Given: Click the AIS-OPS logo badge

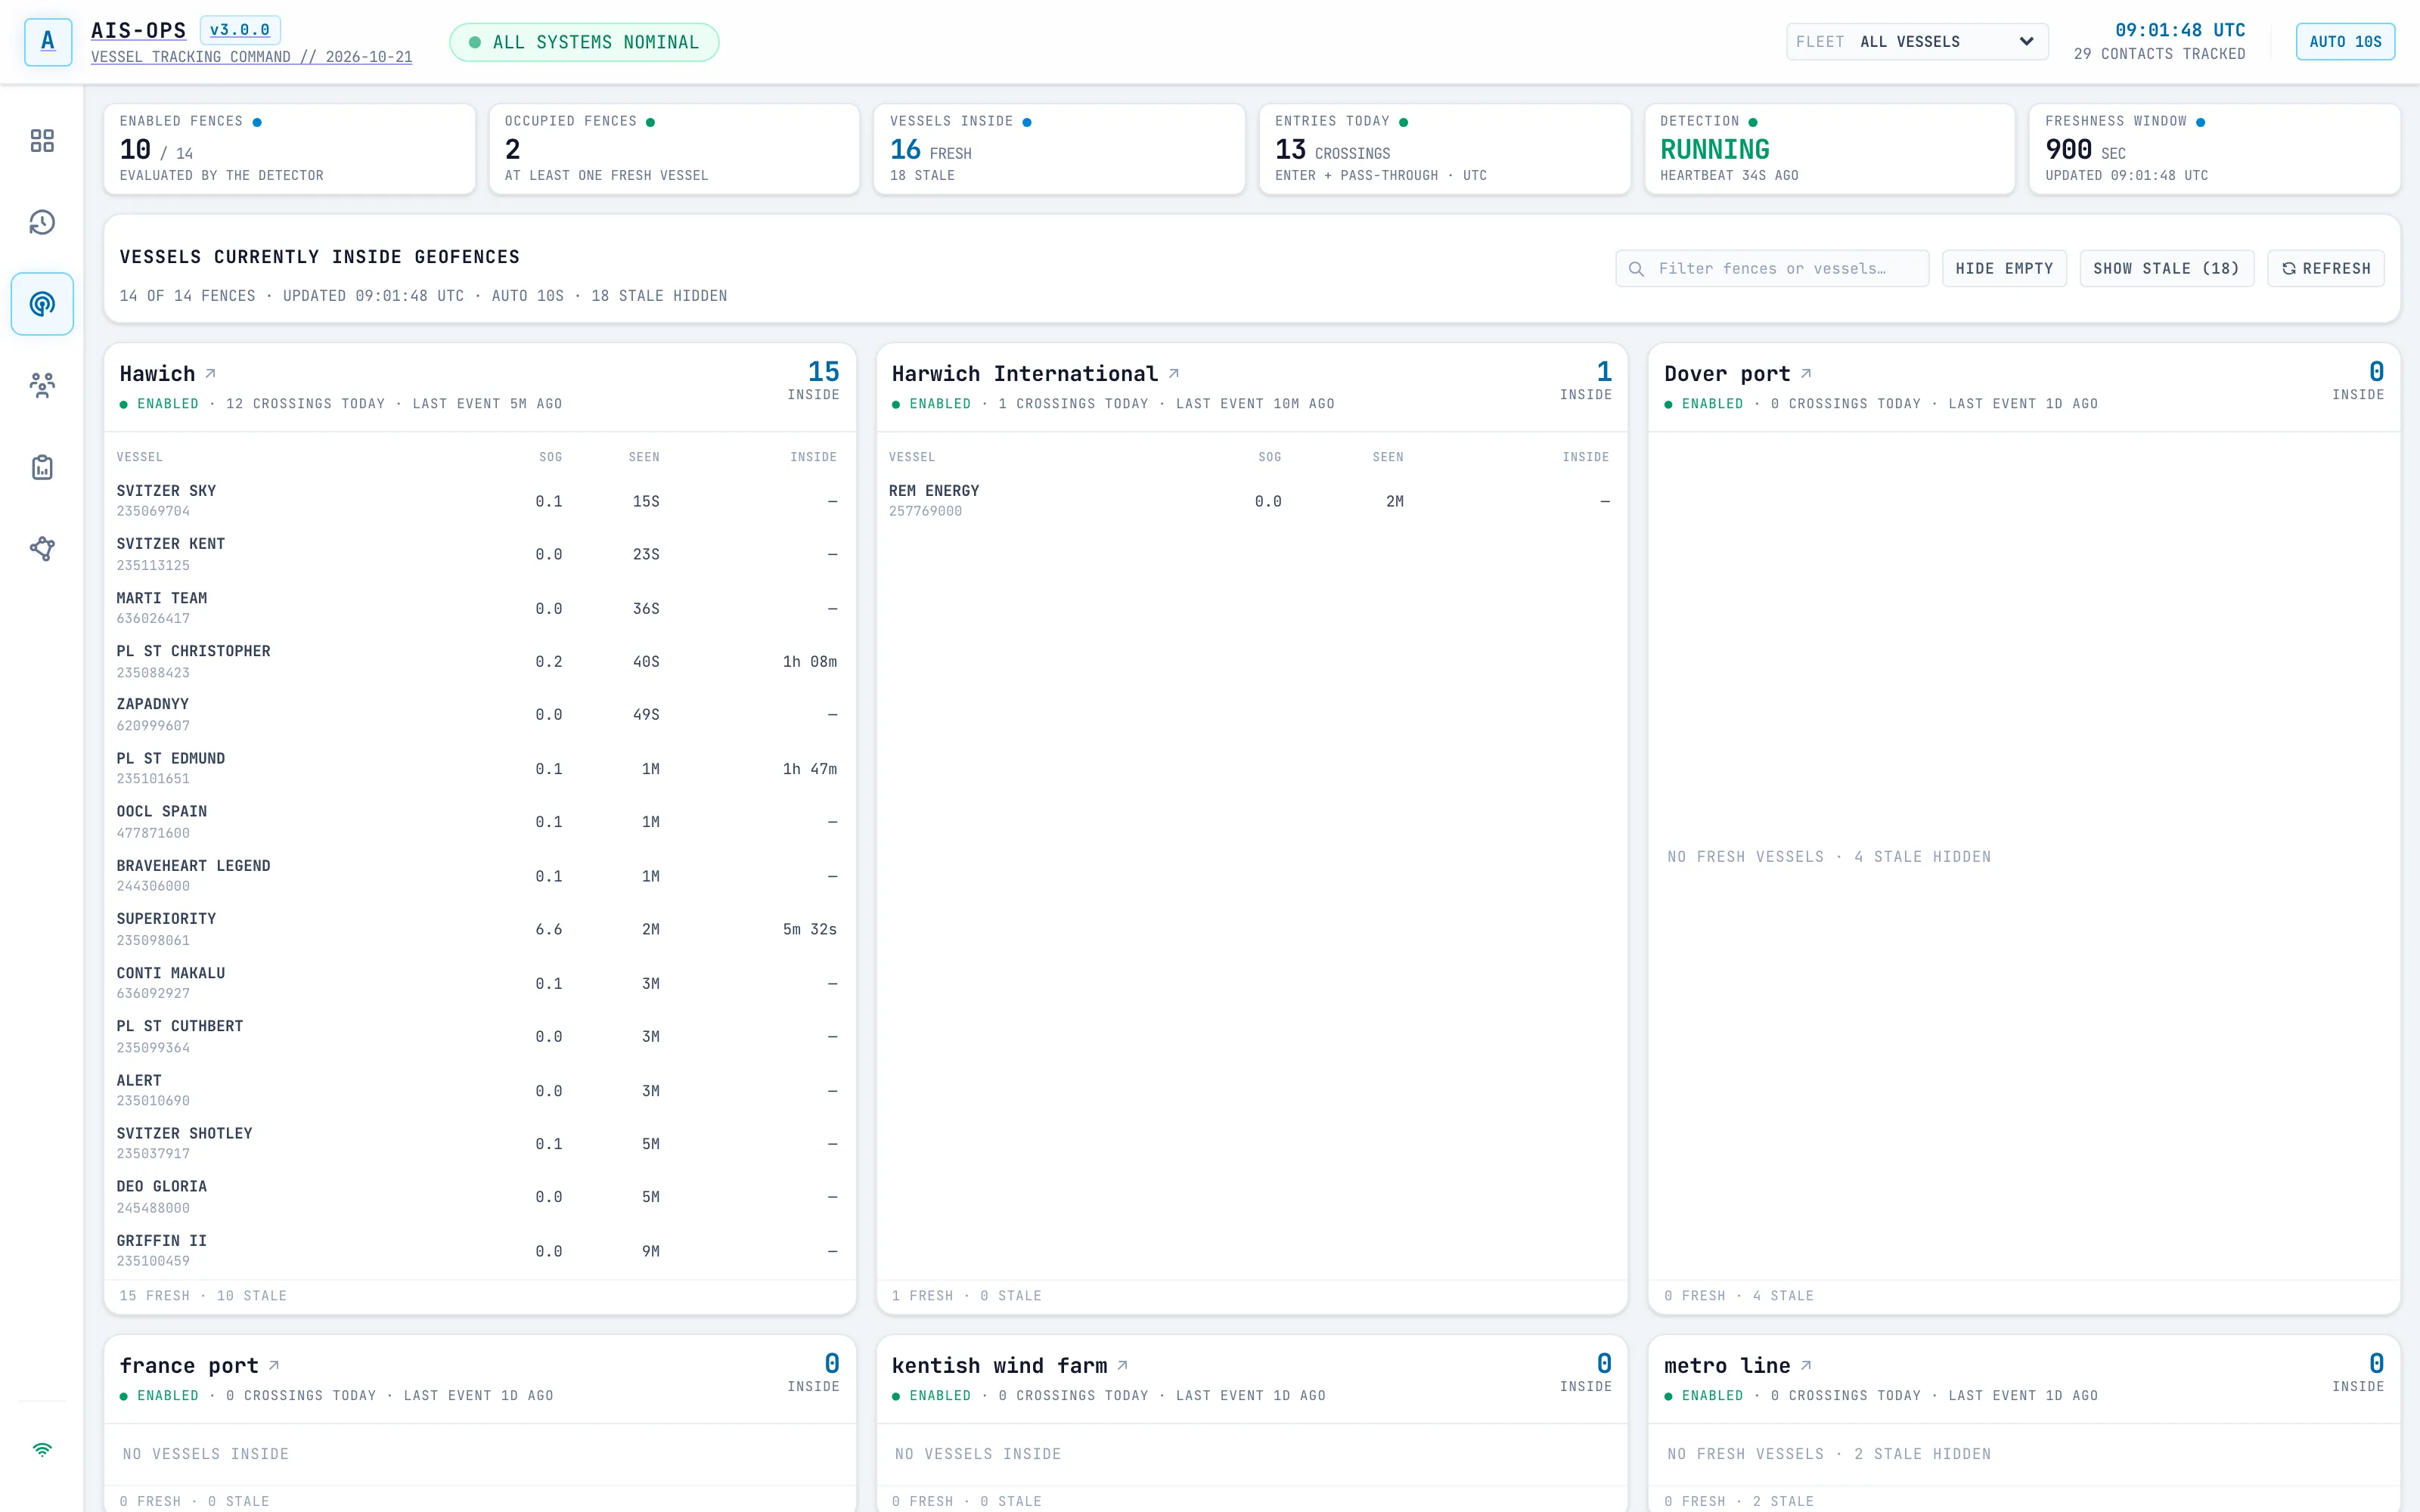Looking at the screenshot, I should pos(48,42).
